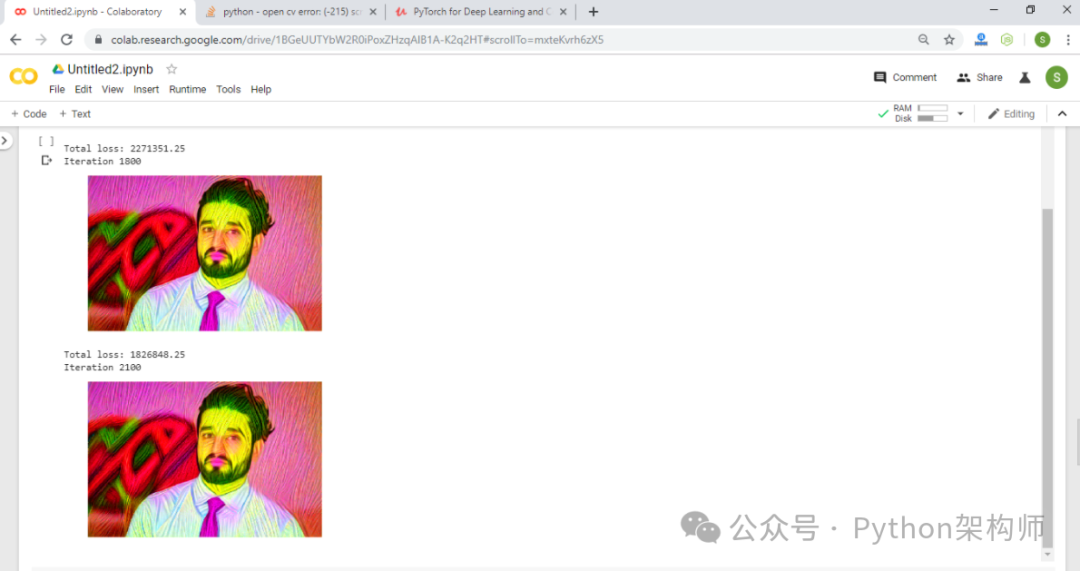Click the cell output toggle icon
Screen dimensions: 1080x571
click(x=46, y=160)
